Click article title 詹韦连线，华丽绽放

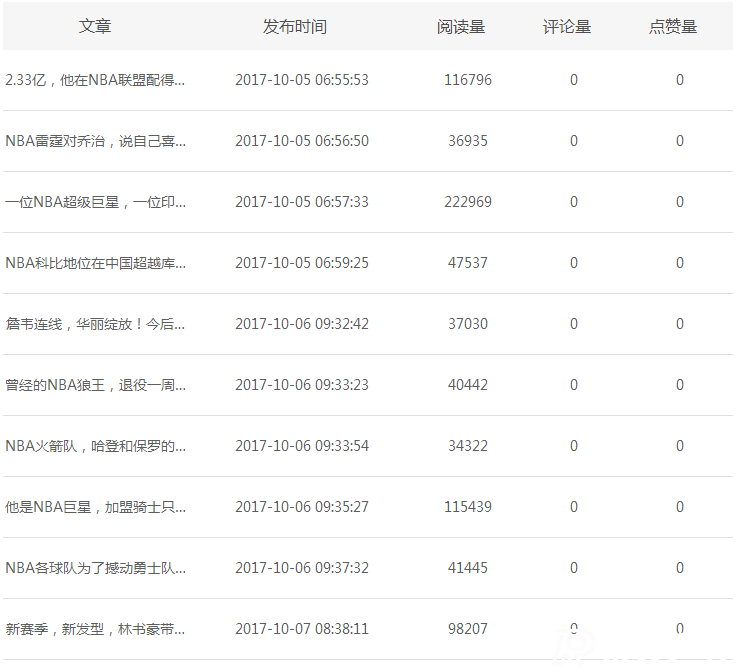click(95, 324)
